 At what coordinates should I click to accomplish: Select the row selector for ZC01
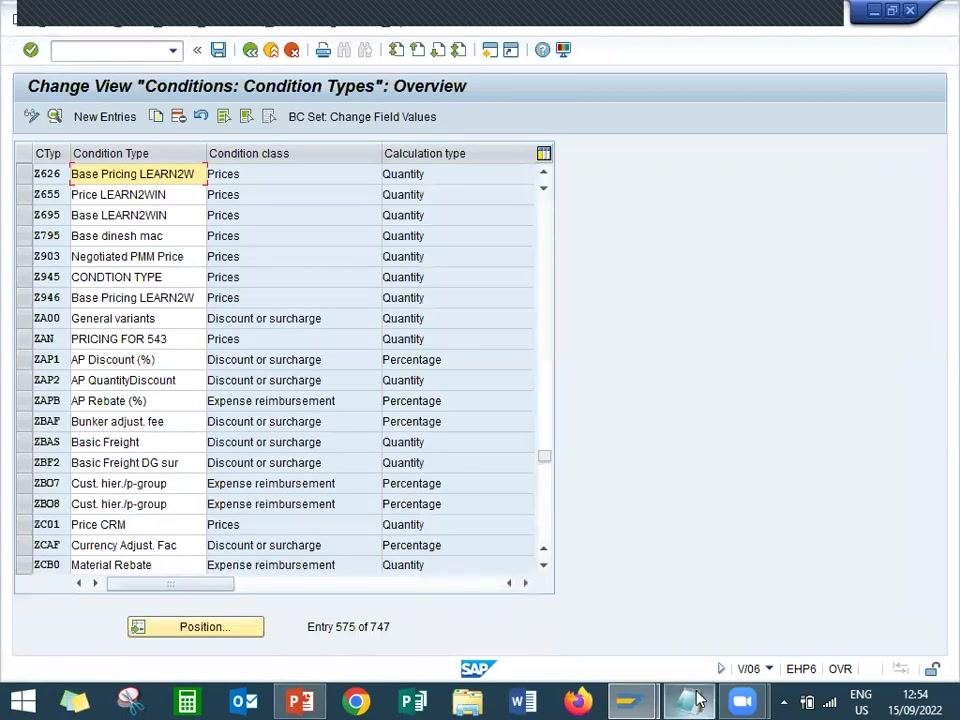coord(24,525)
